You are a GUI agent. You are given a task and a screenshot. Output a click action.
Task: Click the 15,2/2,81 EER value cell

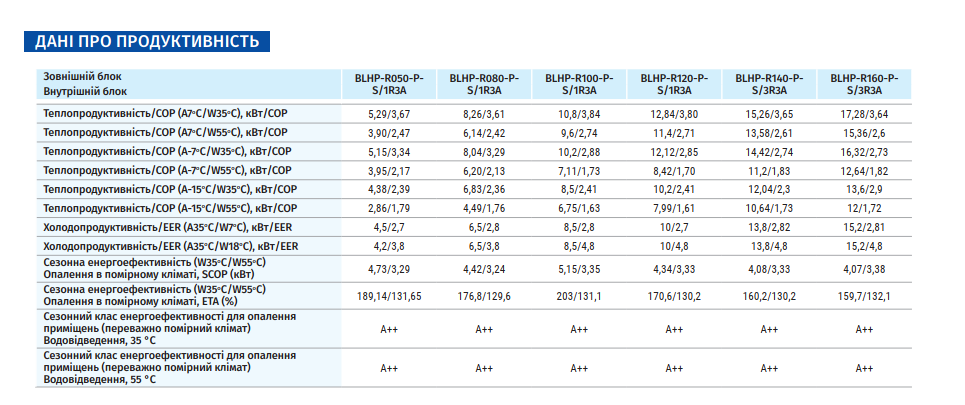coord(864,227)
